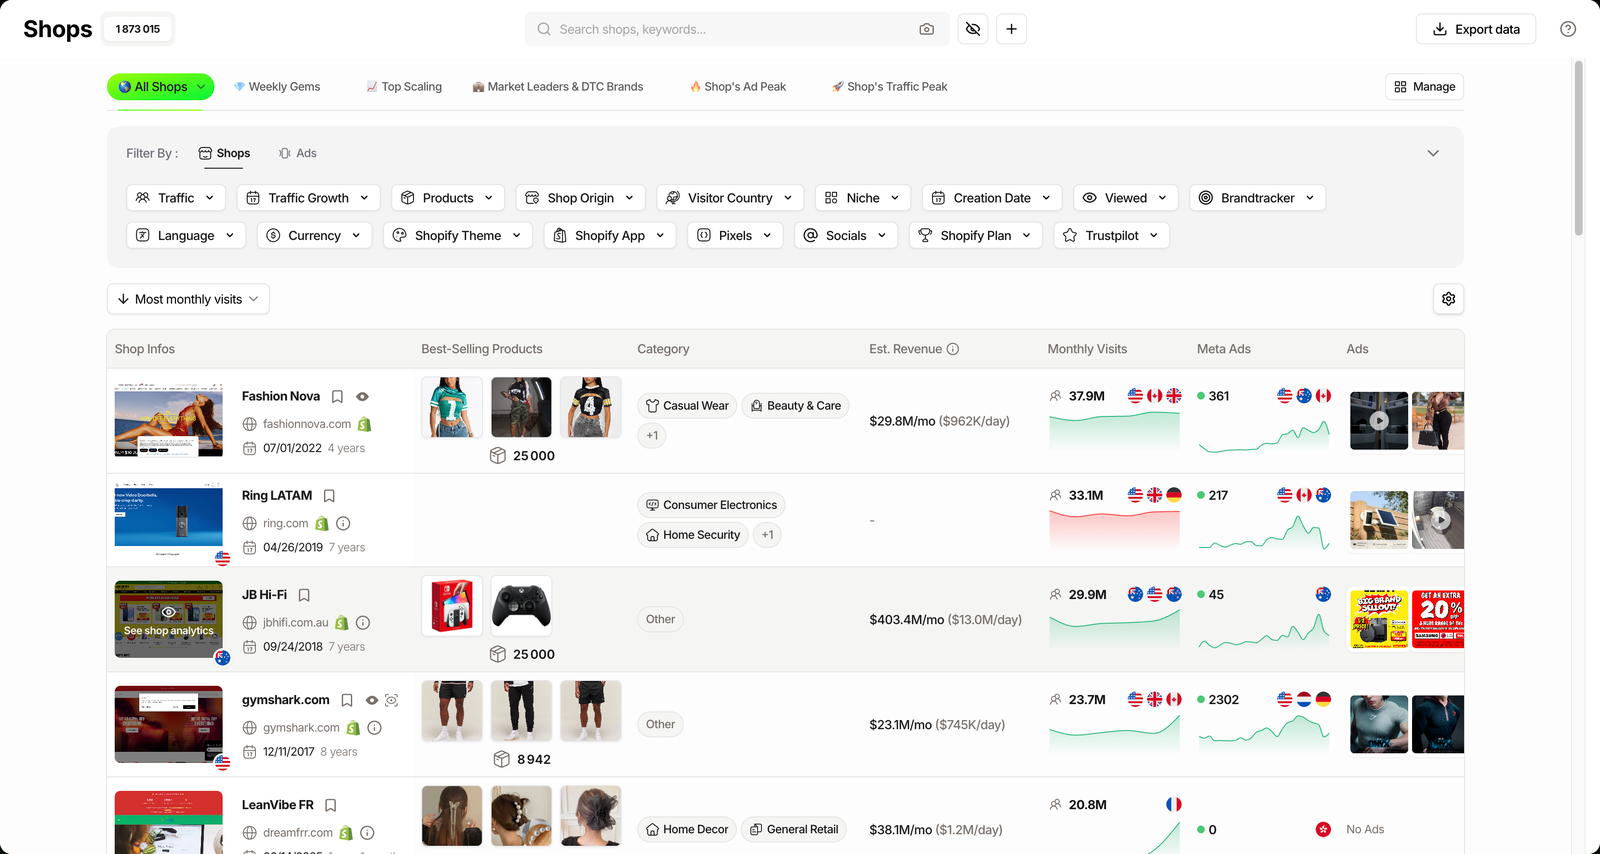Click the plus button next to the search bar
The height and width of the screenshot is (854, 1600).
[x=1011, y=29]
